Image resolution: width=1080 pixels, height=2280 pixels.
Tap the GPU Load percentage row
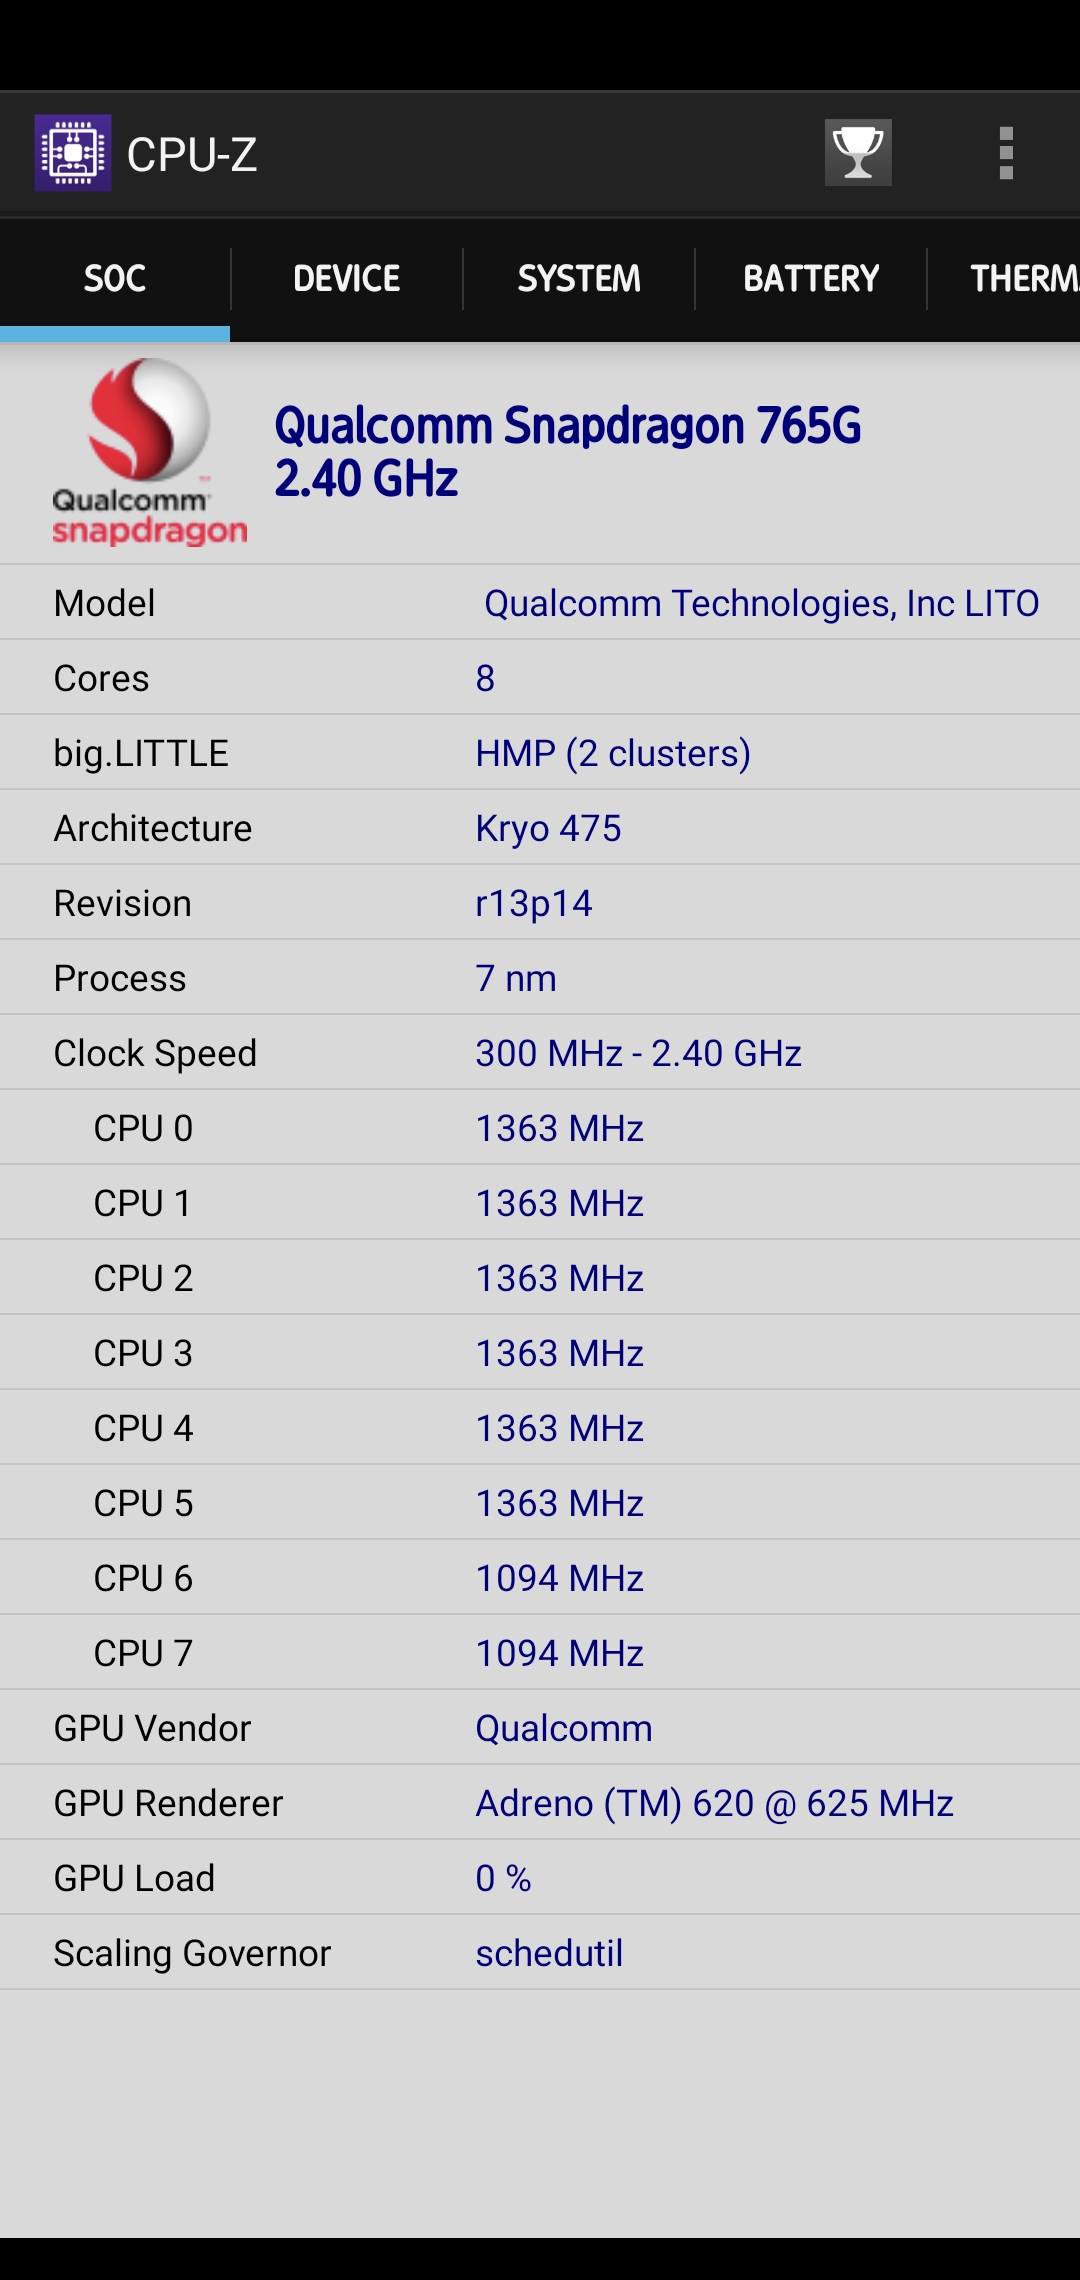[x=540, y=1878]
